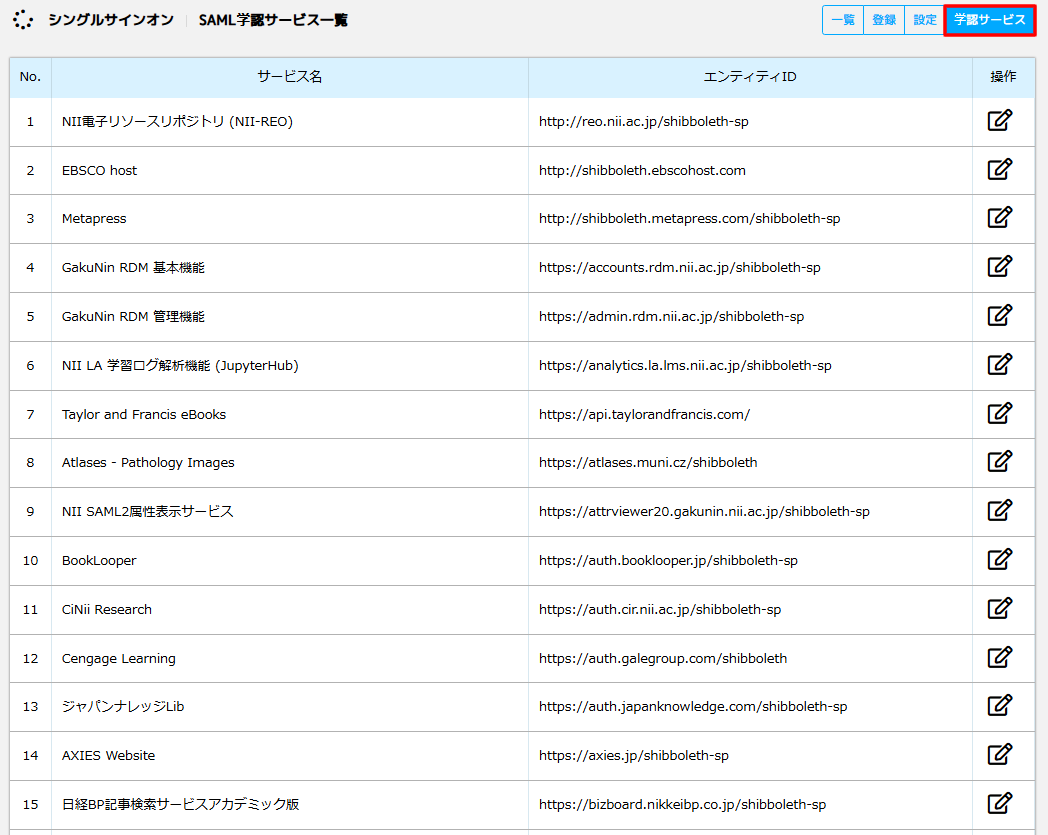Click entity ID https://axies.jp/shibboleth-sp
This screenshot has height=835, width=1048.
[634, 755]
